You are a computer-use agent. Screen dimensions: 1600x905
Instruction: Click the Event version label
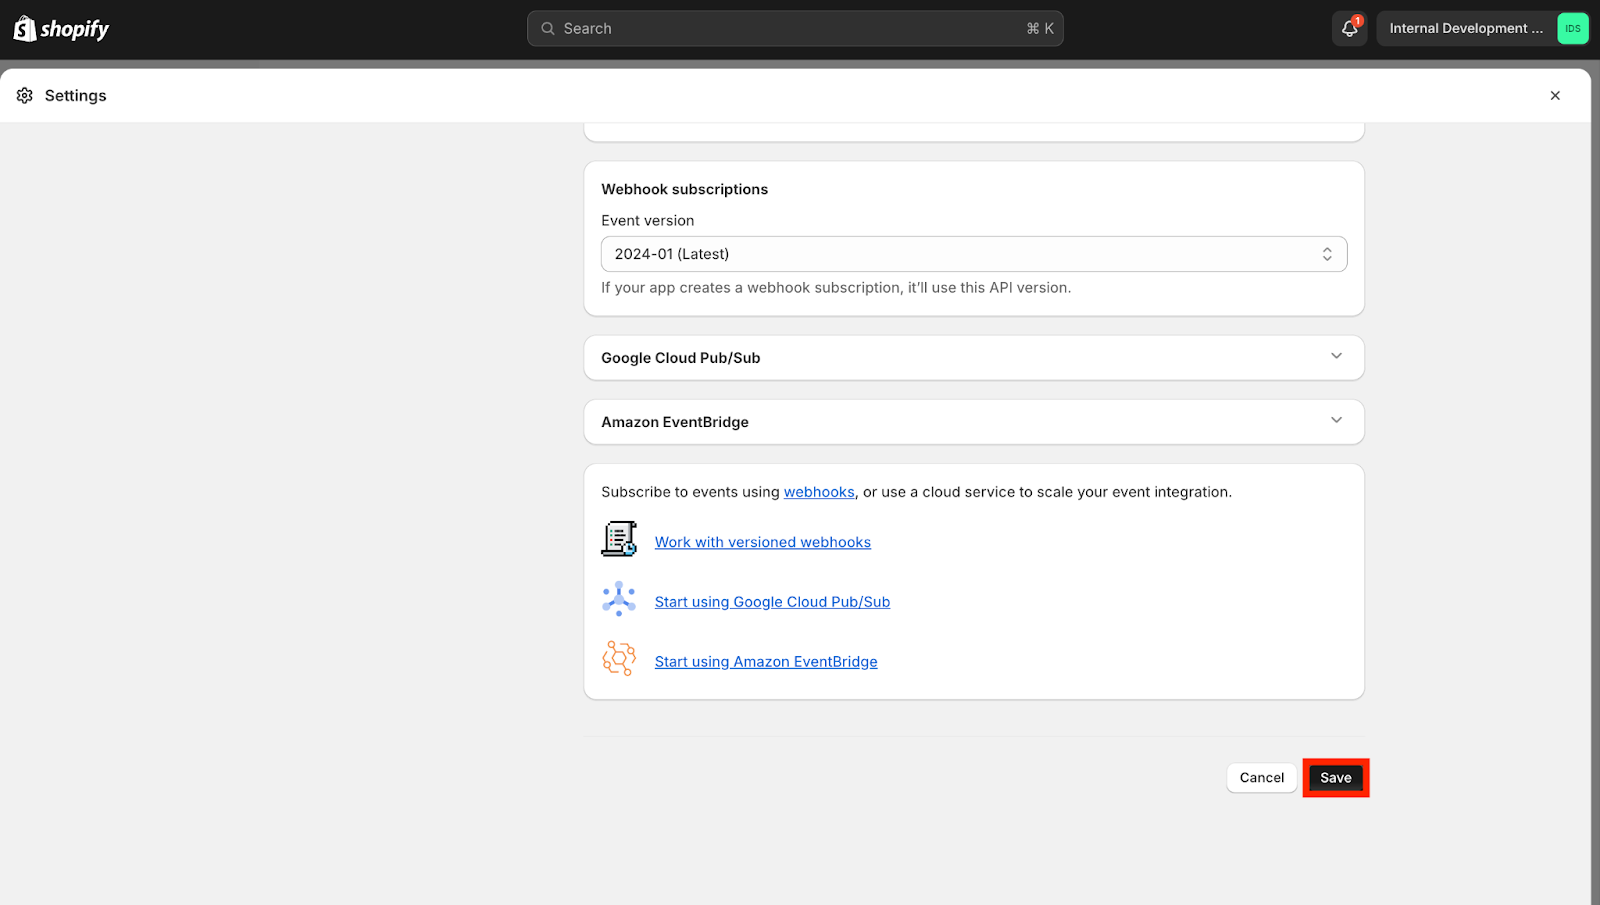(648, 221)
